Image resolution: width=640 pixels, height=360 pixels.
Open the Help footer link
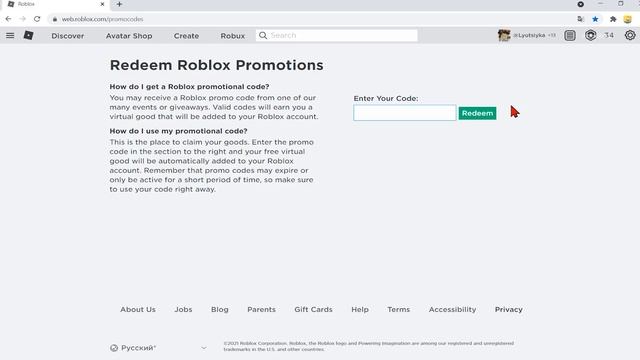click(360, 309)
